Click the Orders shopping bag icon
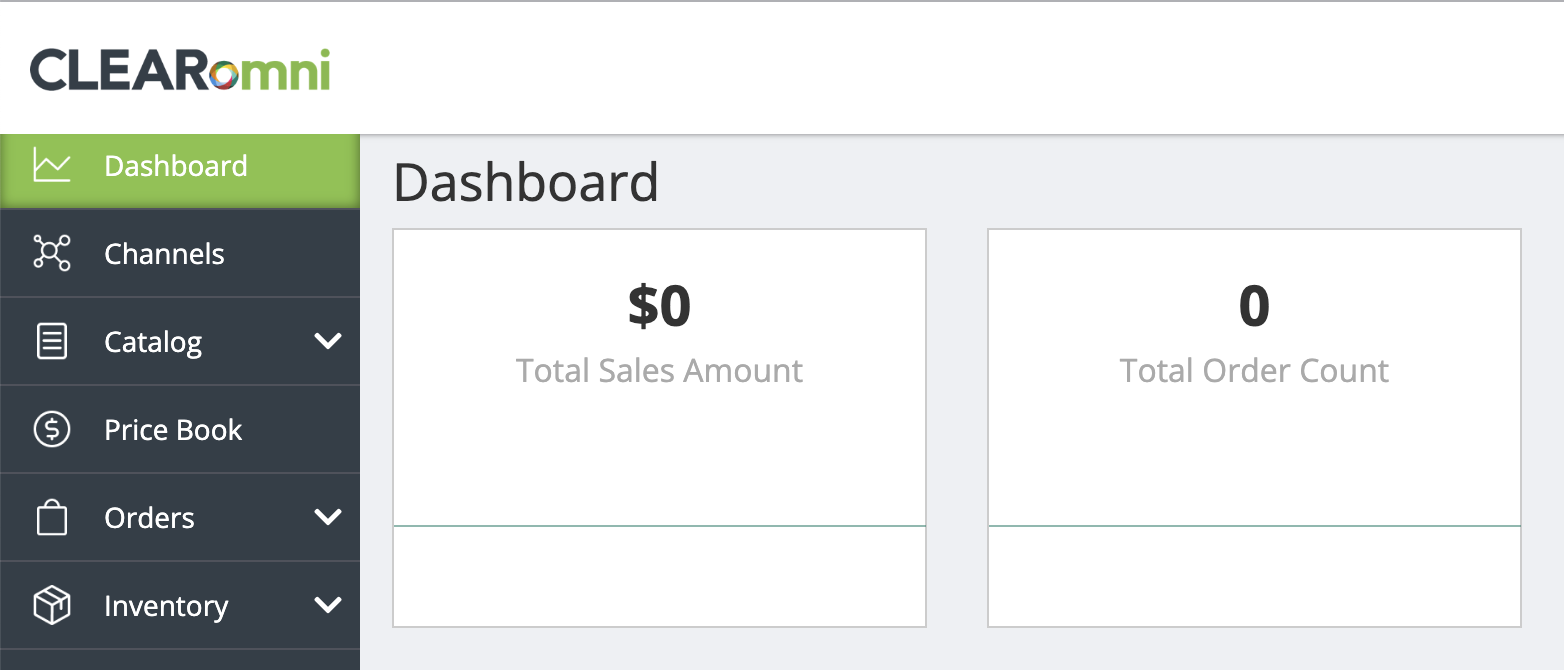The width and height of the screenshot is (1564, 670). [52, 517]
